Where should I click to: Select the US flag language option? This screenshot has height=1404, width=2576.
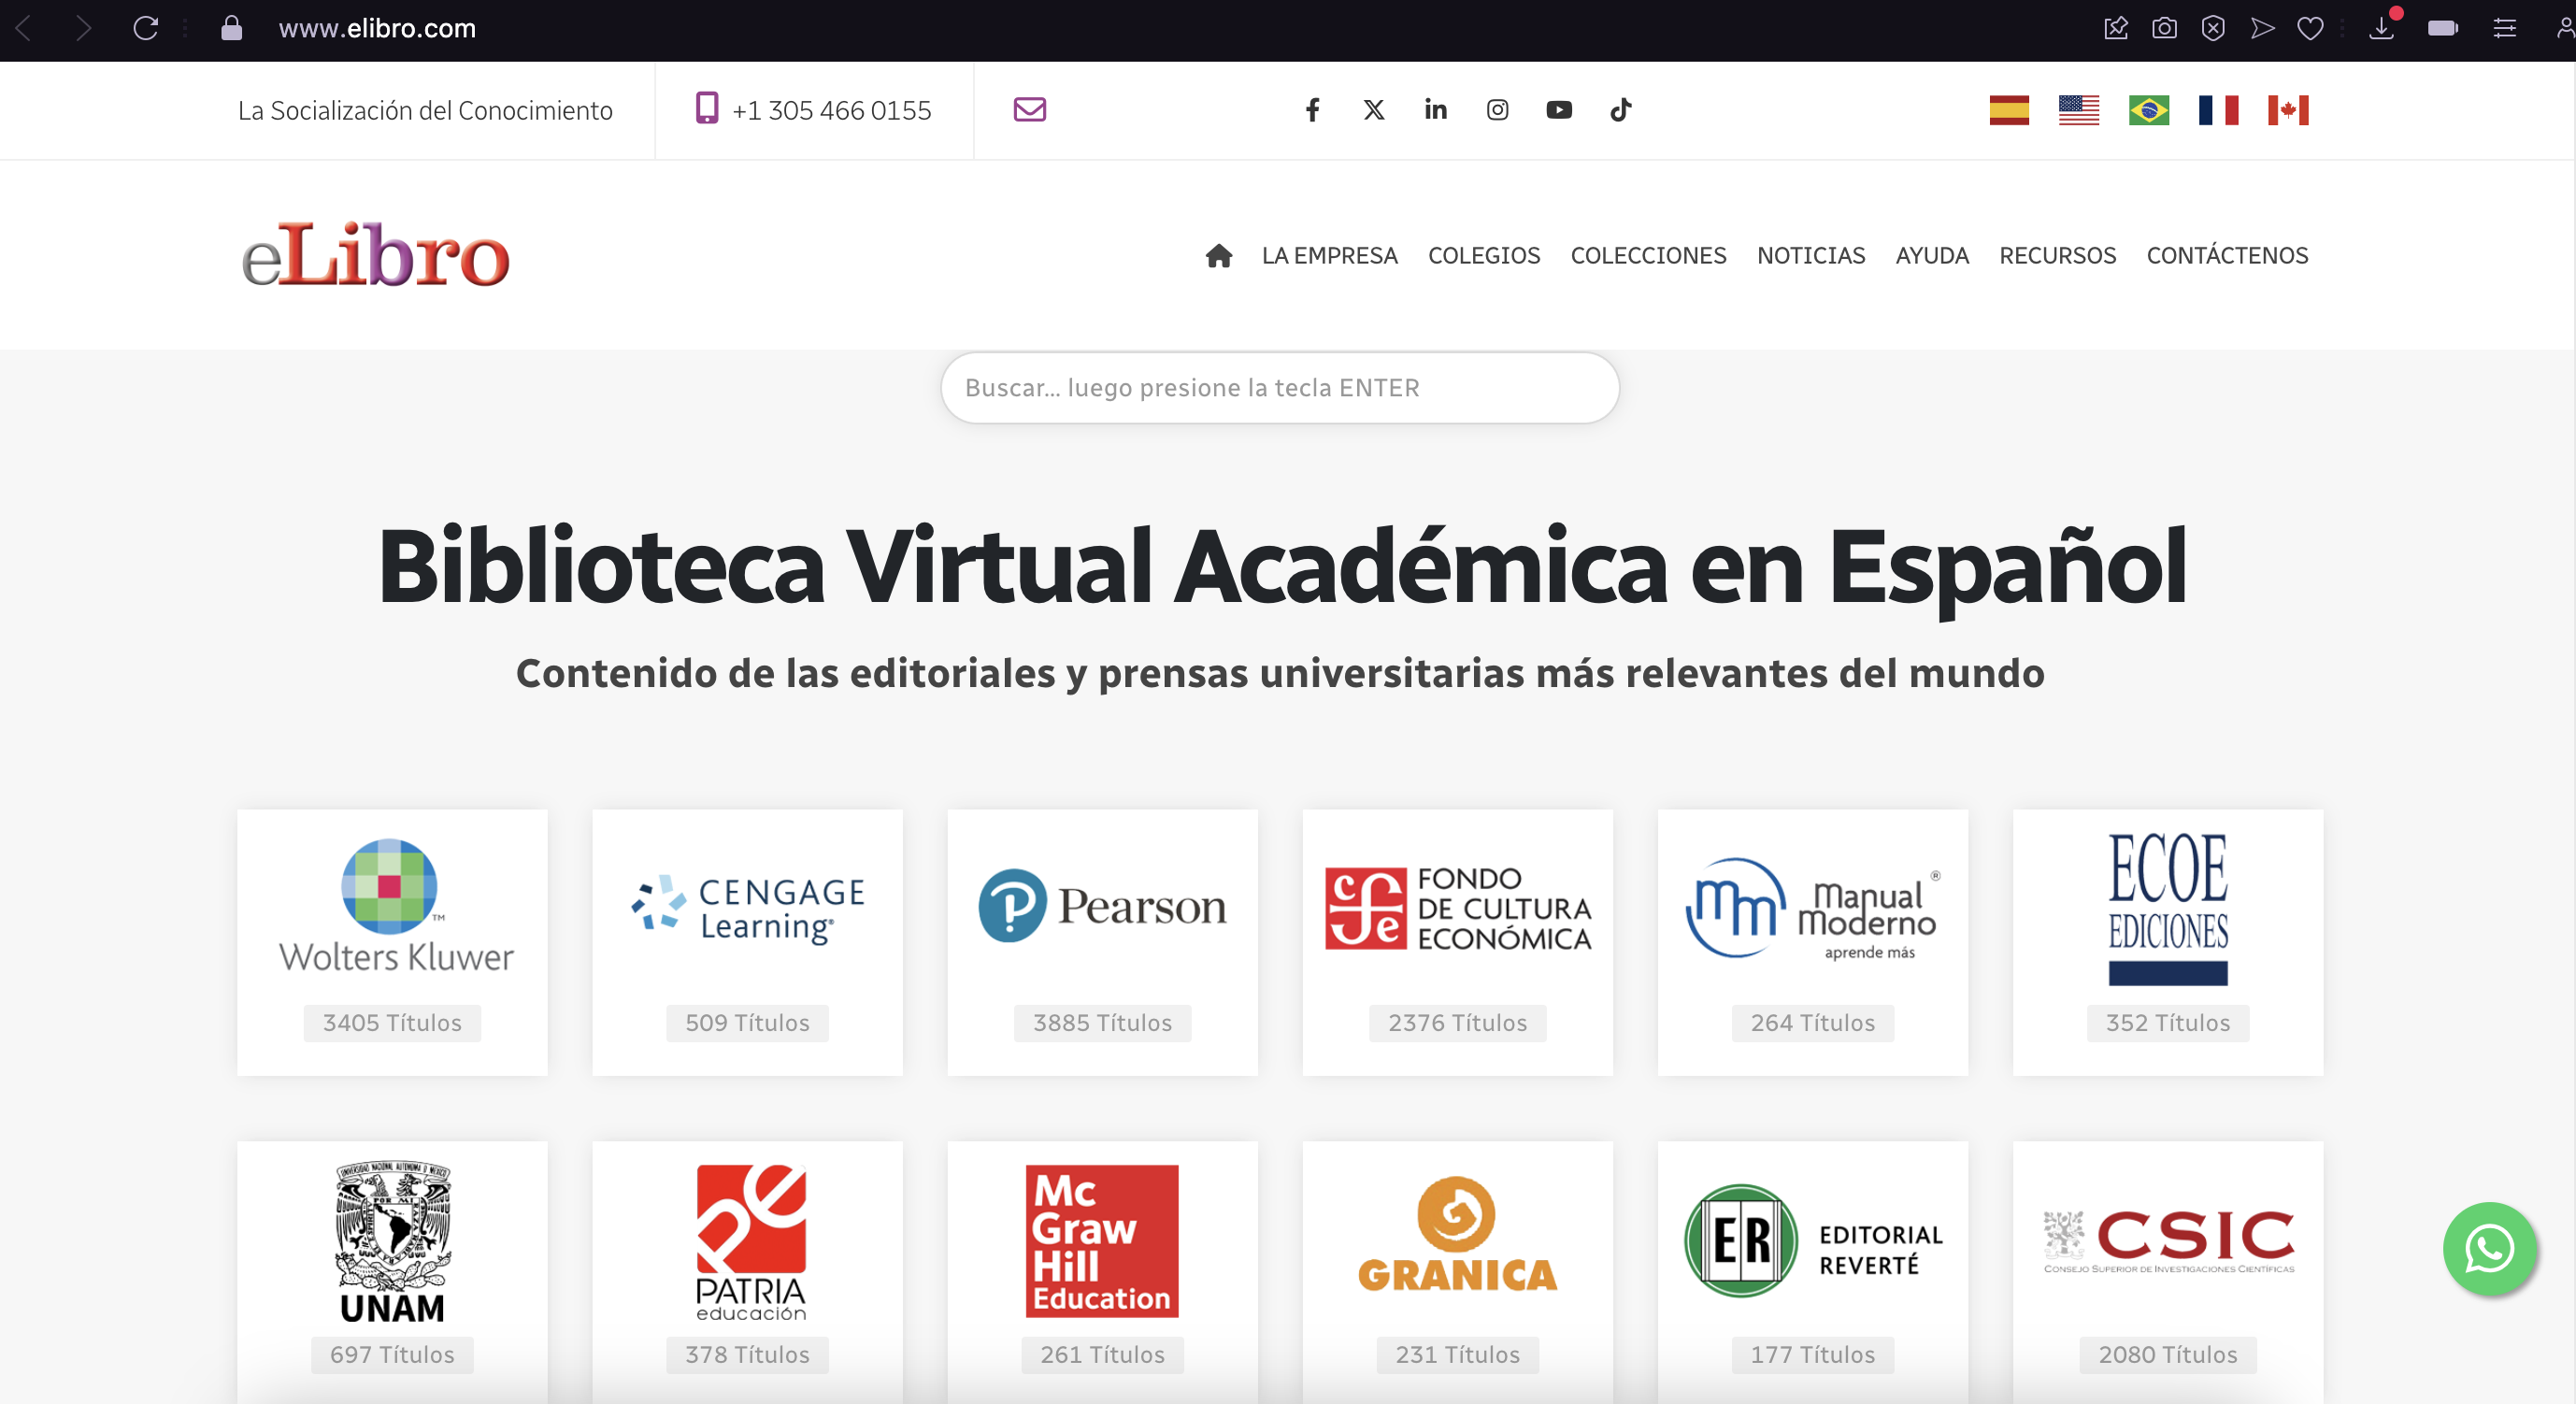tap(2080, 110)
